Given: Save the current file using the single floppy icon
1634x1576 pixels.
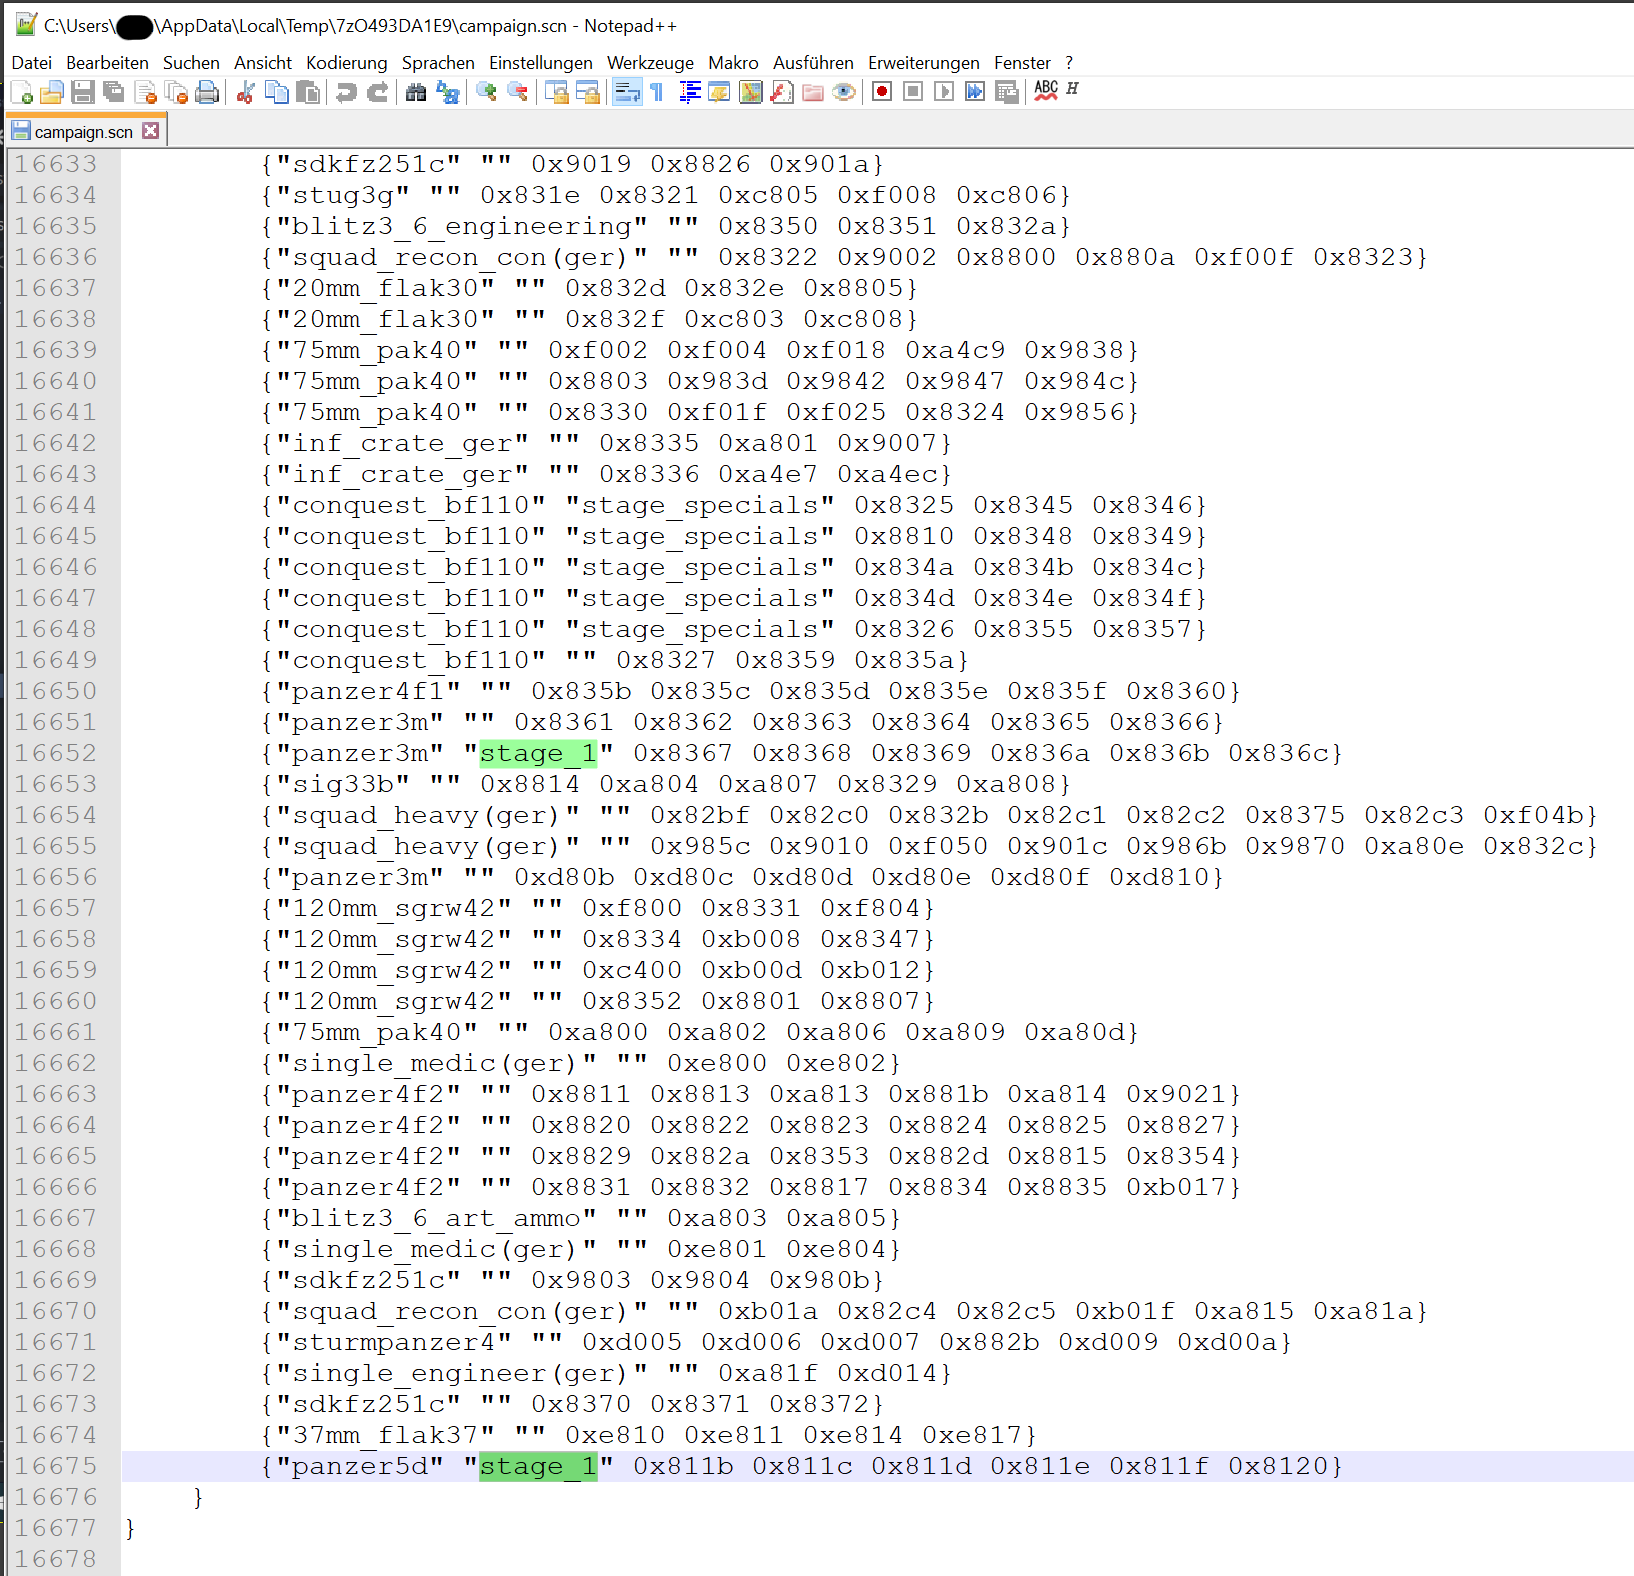Looking at the screenshot, I should coord(83,93).
